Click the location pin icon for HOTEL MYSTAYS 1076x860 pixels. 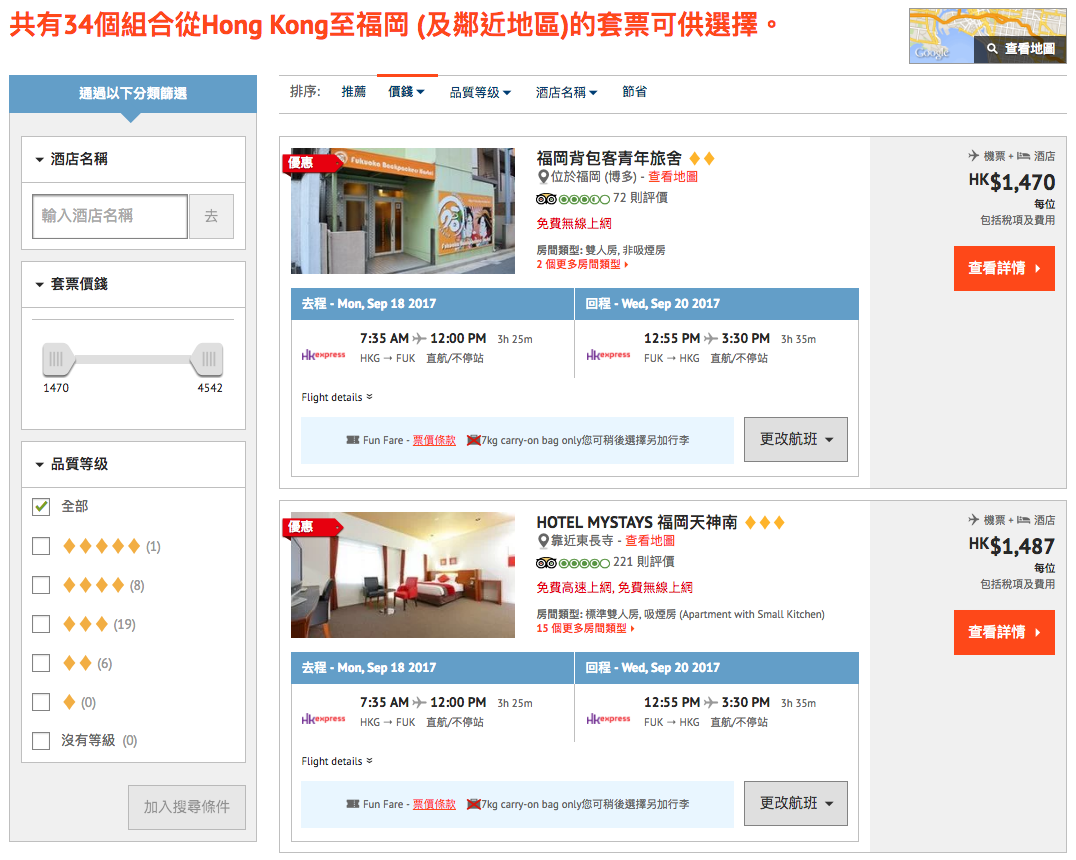tap(543, 541)
